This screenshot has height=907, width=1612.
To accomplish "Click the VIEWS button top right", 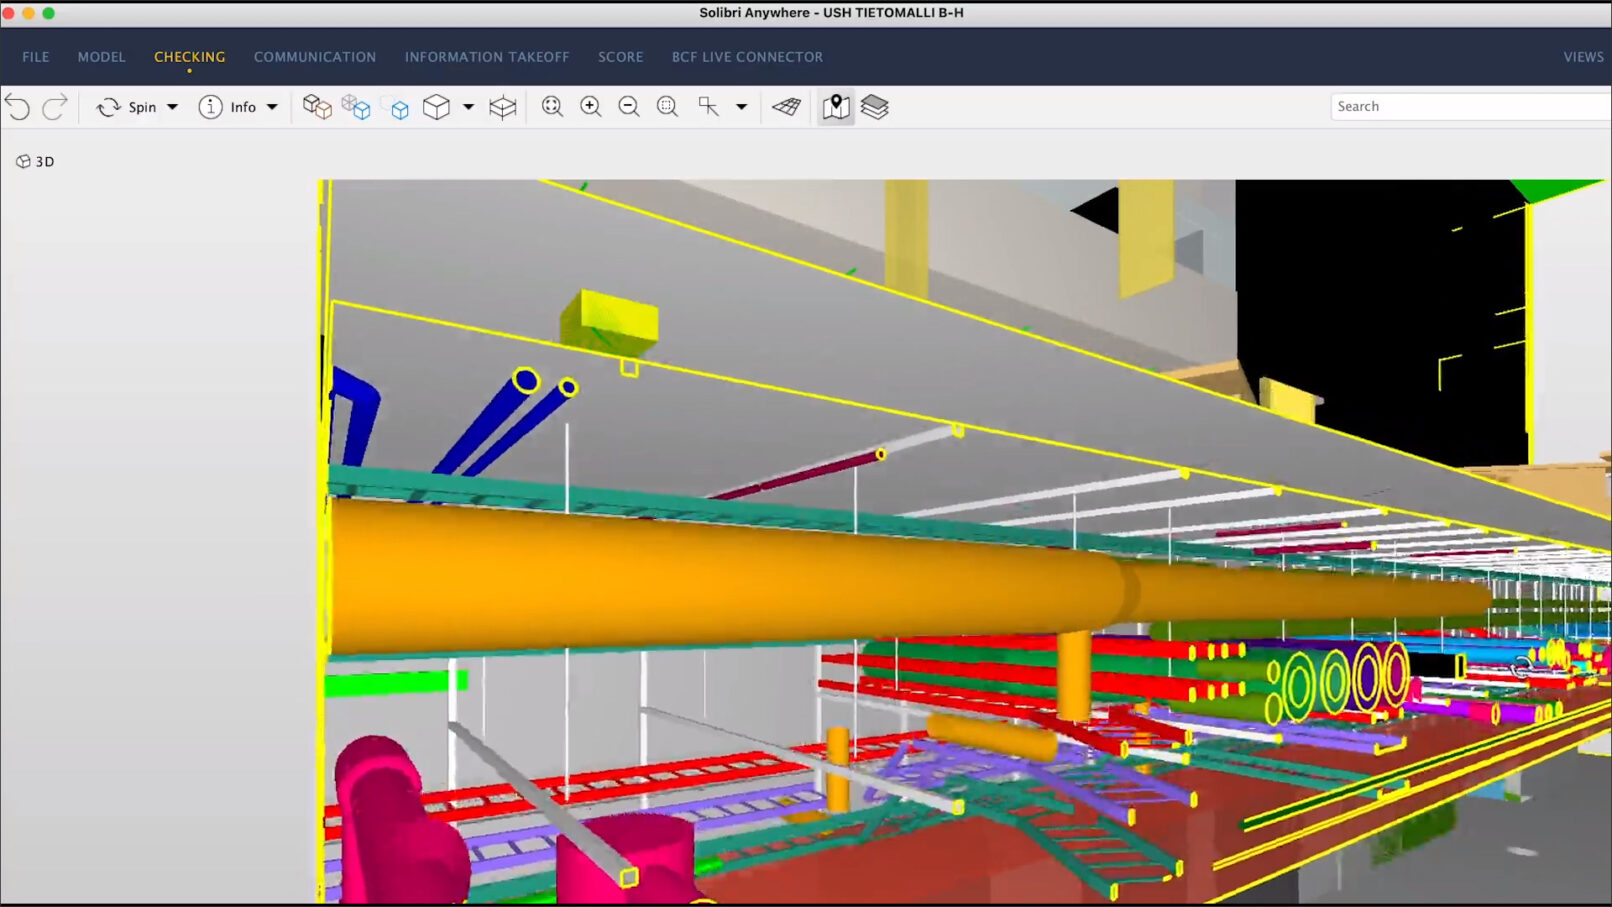I will (x=1582, y=57).
